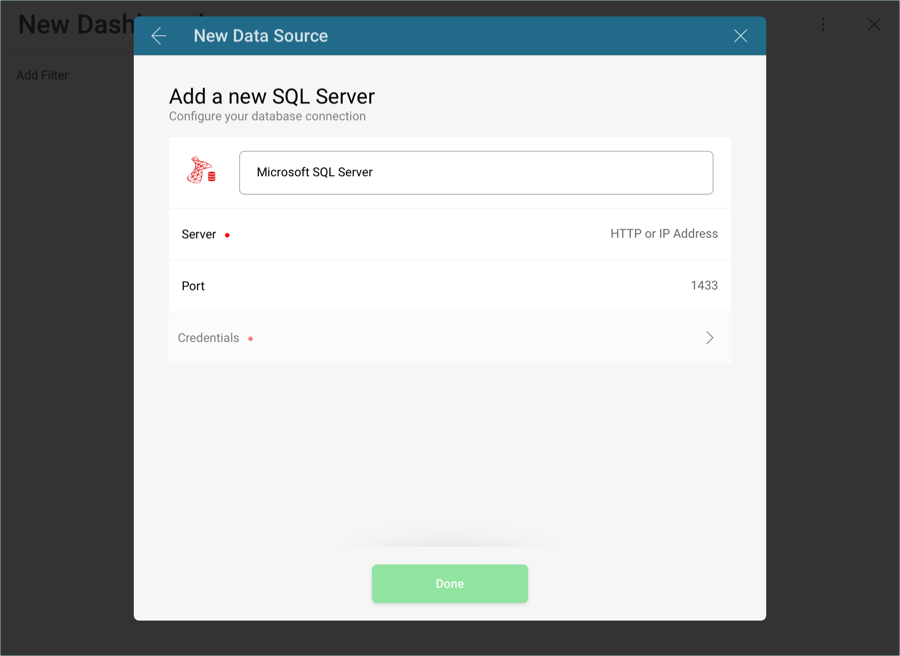Screen dimensions: 900x656
Task: Open the dashboard three-dot overflow menu
Action: 823,24
